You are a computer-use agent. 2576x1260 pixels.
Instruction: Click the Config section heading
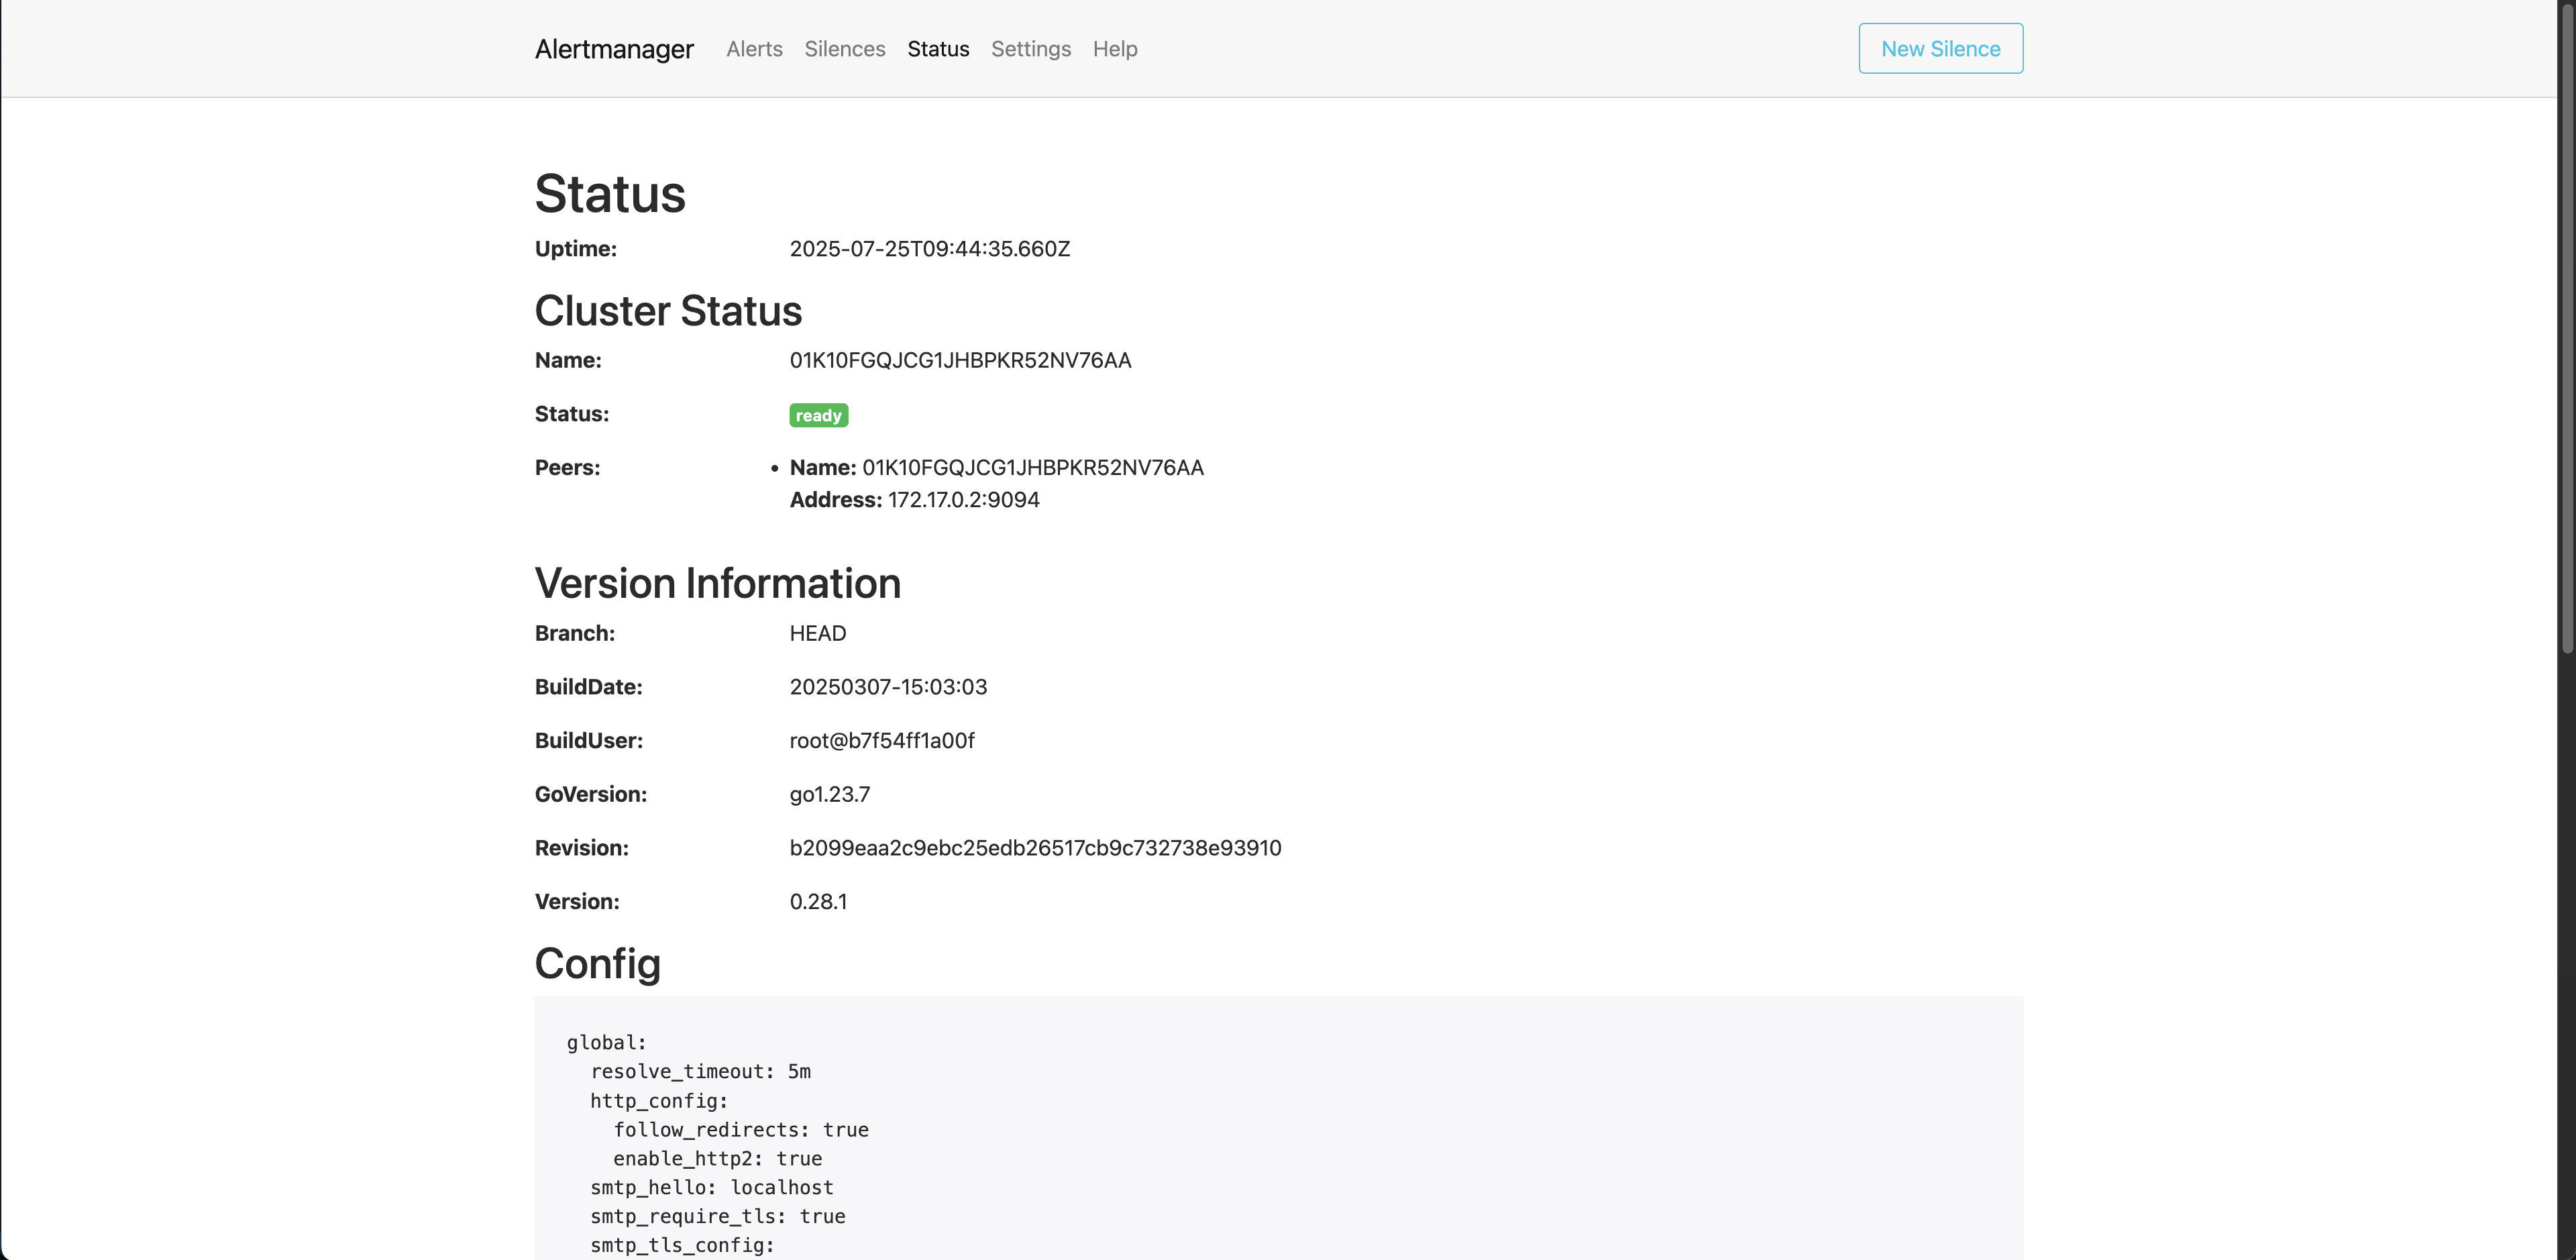(597, 963)
